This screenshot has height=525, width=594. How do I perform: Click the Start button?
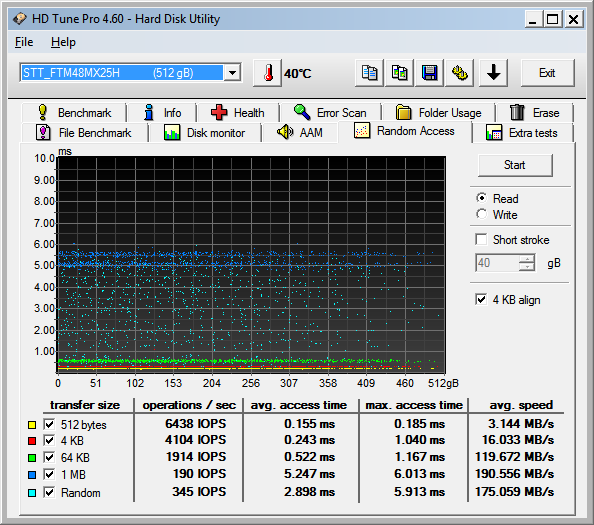tap(515, 165)
